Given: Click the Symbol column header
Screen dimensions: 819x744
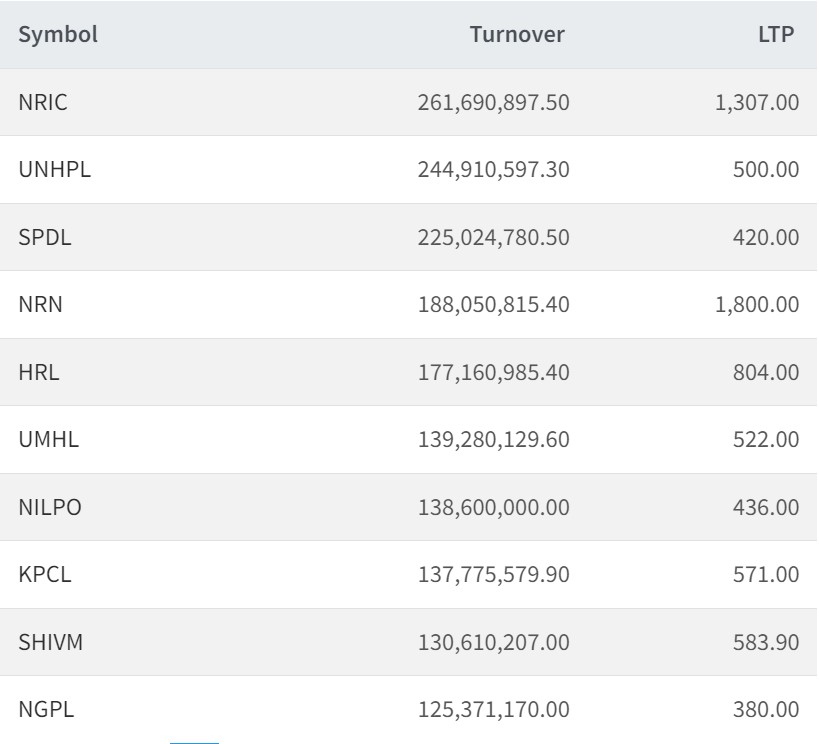Looking at the screenshot, I should 58,35.
